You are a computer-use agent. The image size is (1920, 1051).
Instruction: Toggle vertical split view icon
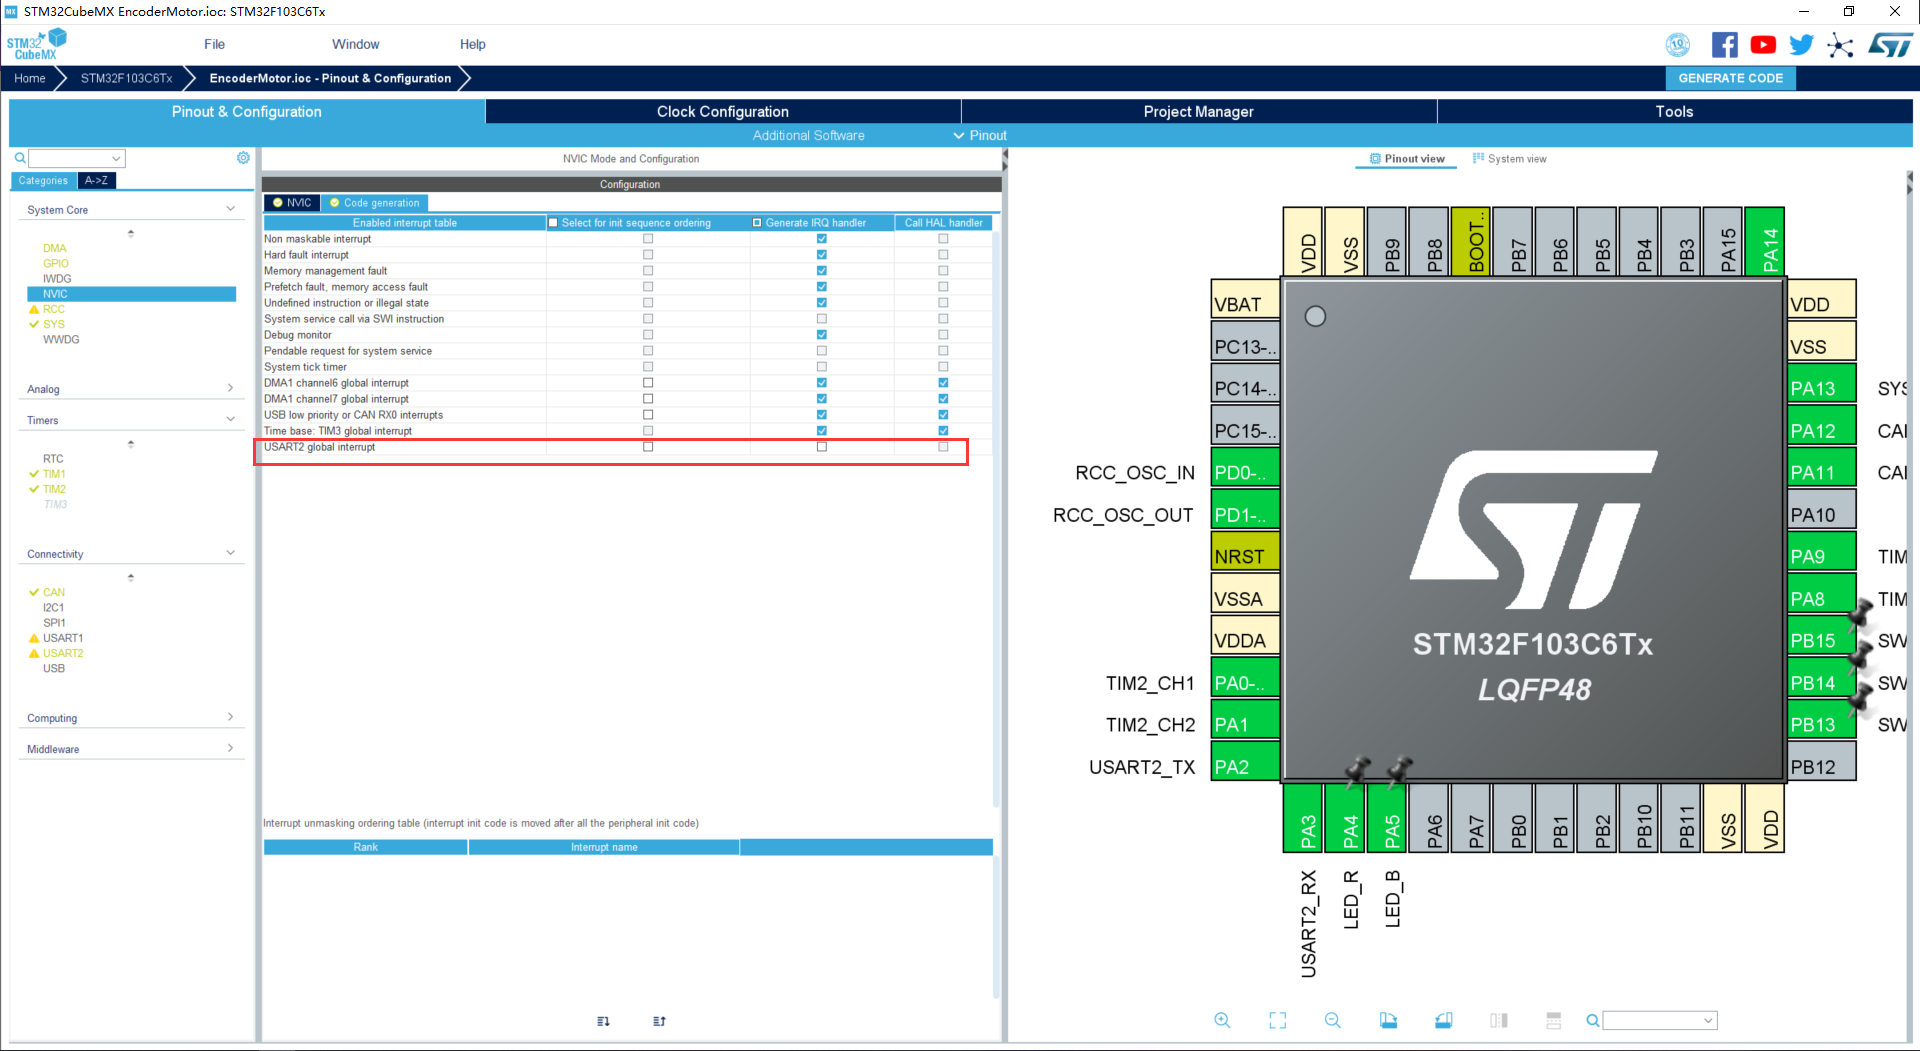coord(1498,1020)
